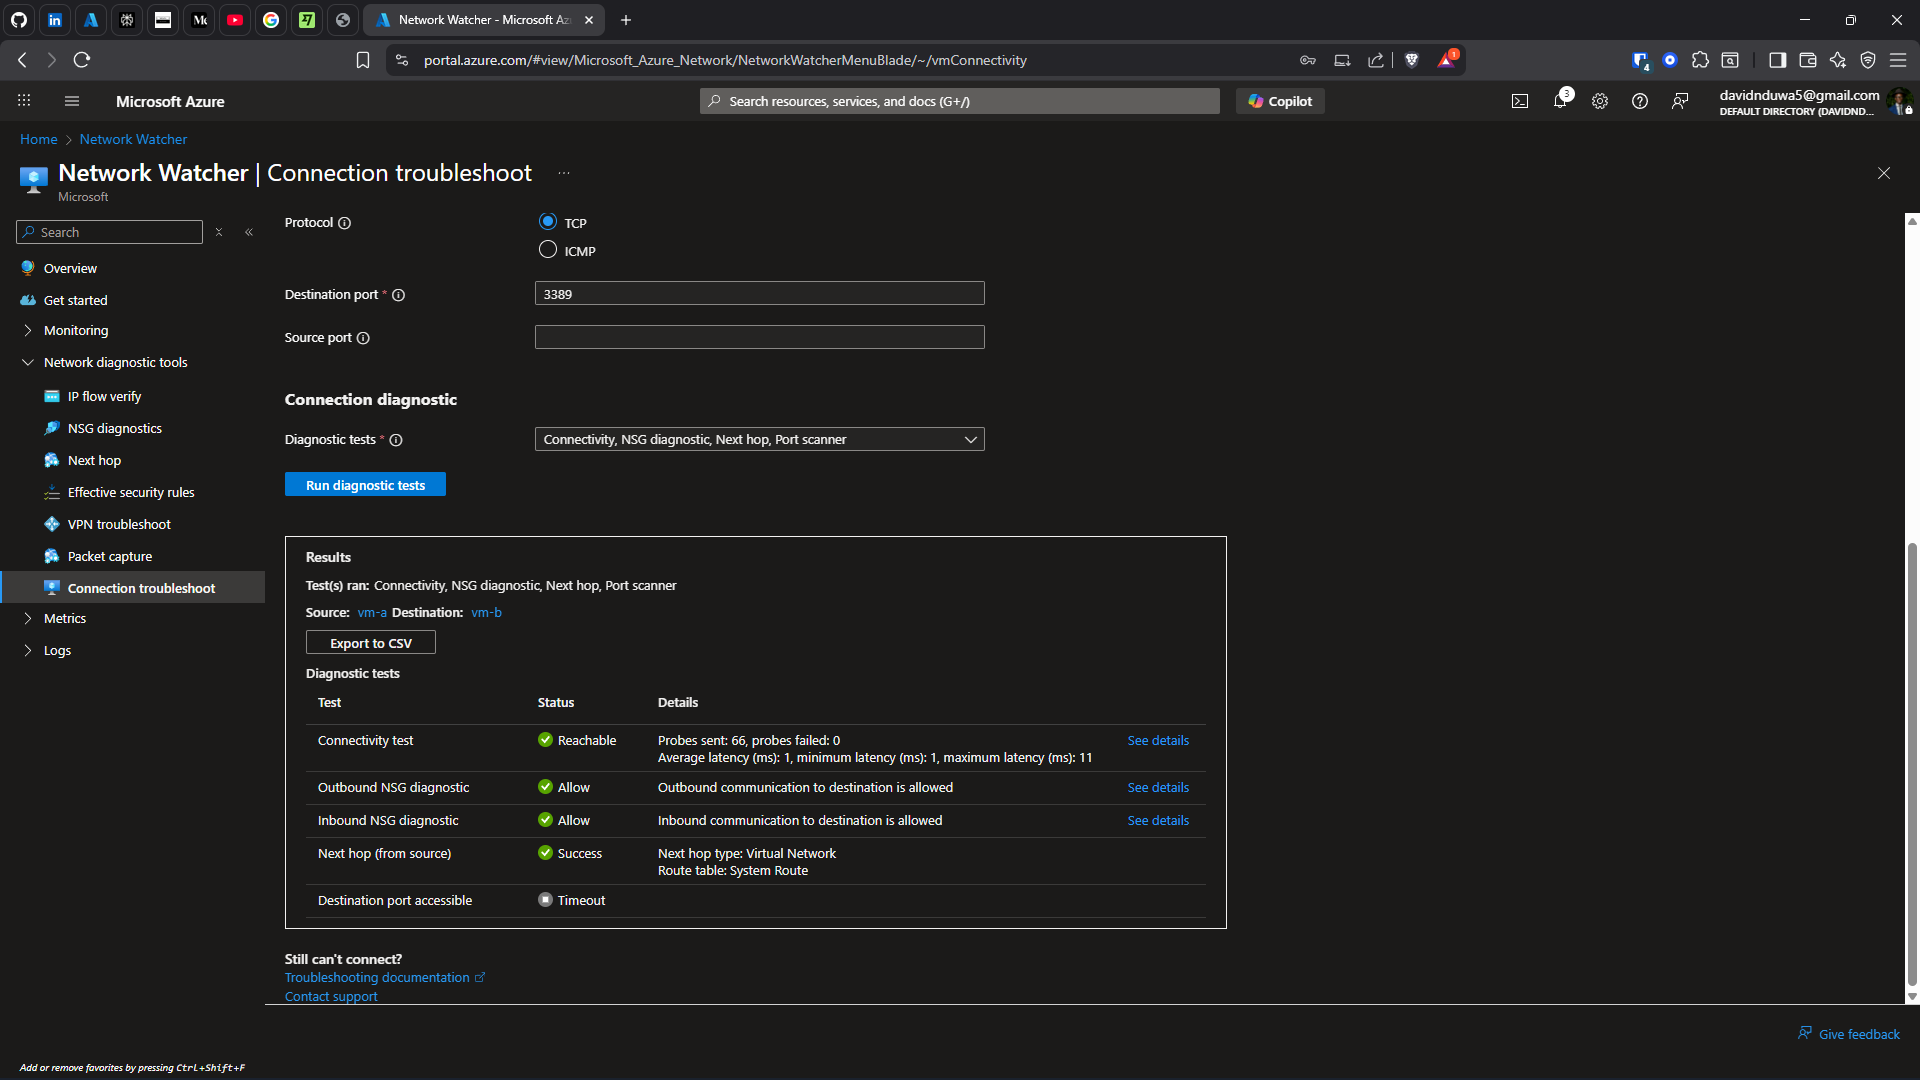Image resolution: width=1920 pixels, height=1080 pixels.
Task: Open the Google pinned tab
Action: point(271,20)
